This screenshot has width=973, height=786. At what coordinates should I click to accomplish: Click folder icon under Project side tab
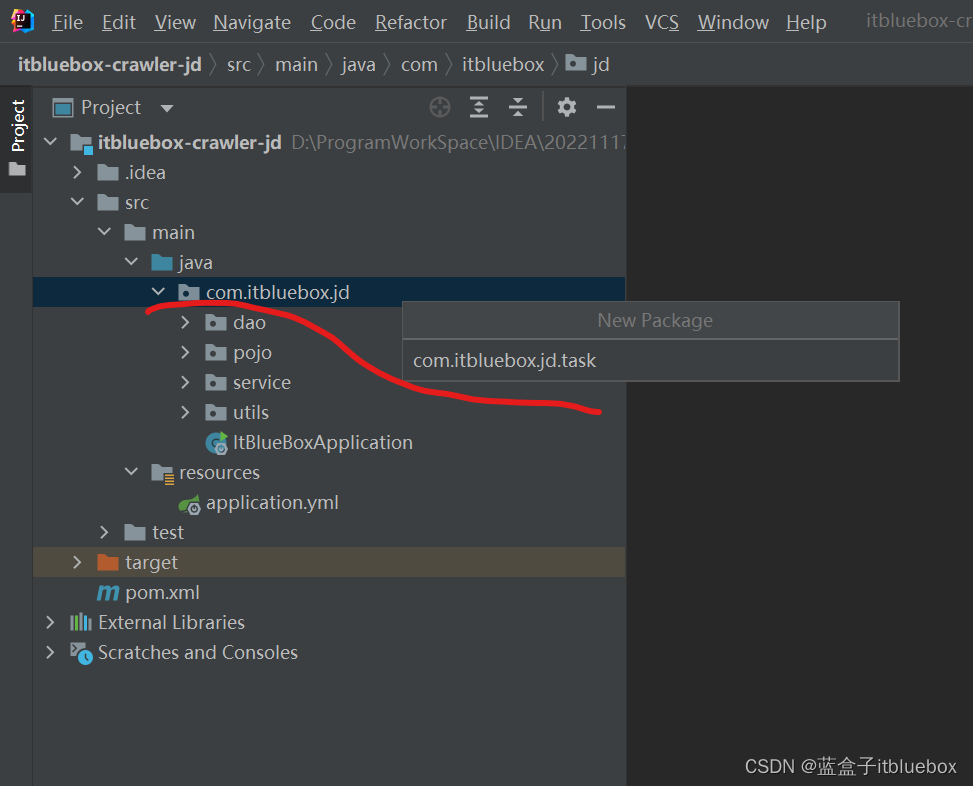pyautogui.click(x=17, y=169)
